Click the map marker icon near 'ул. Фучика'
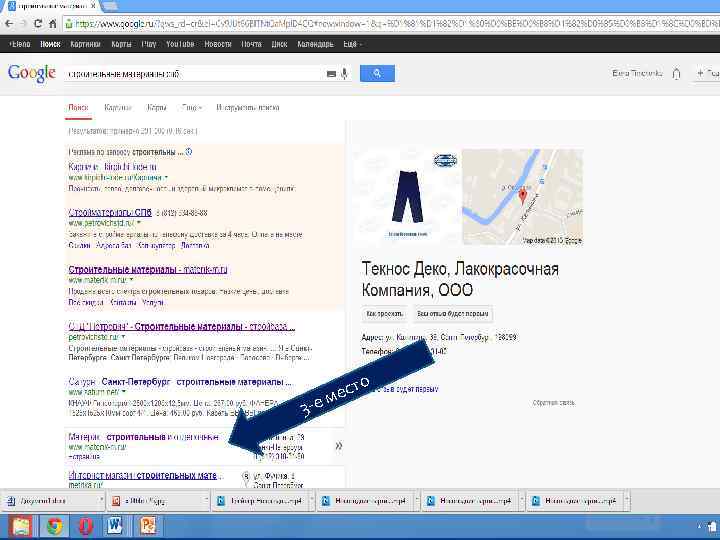The width and height of the screenshot is (720, 540). [246, 478]
